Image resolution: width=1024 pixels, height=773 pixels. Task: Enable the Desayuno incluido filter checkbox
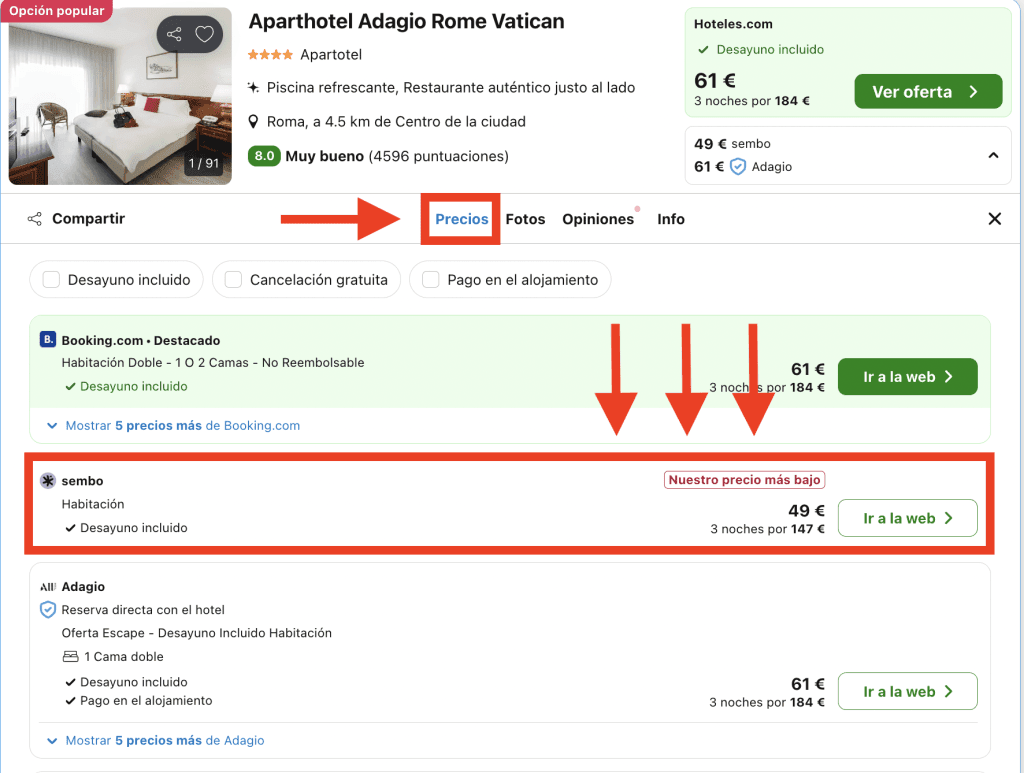click(x=52, y=280)
